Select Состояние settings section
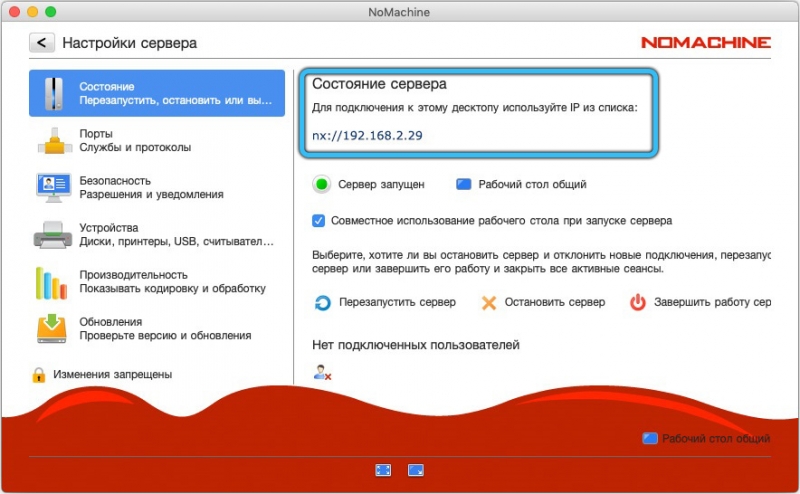 (157, 93)
